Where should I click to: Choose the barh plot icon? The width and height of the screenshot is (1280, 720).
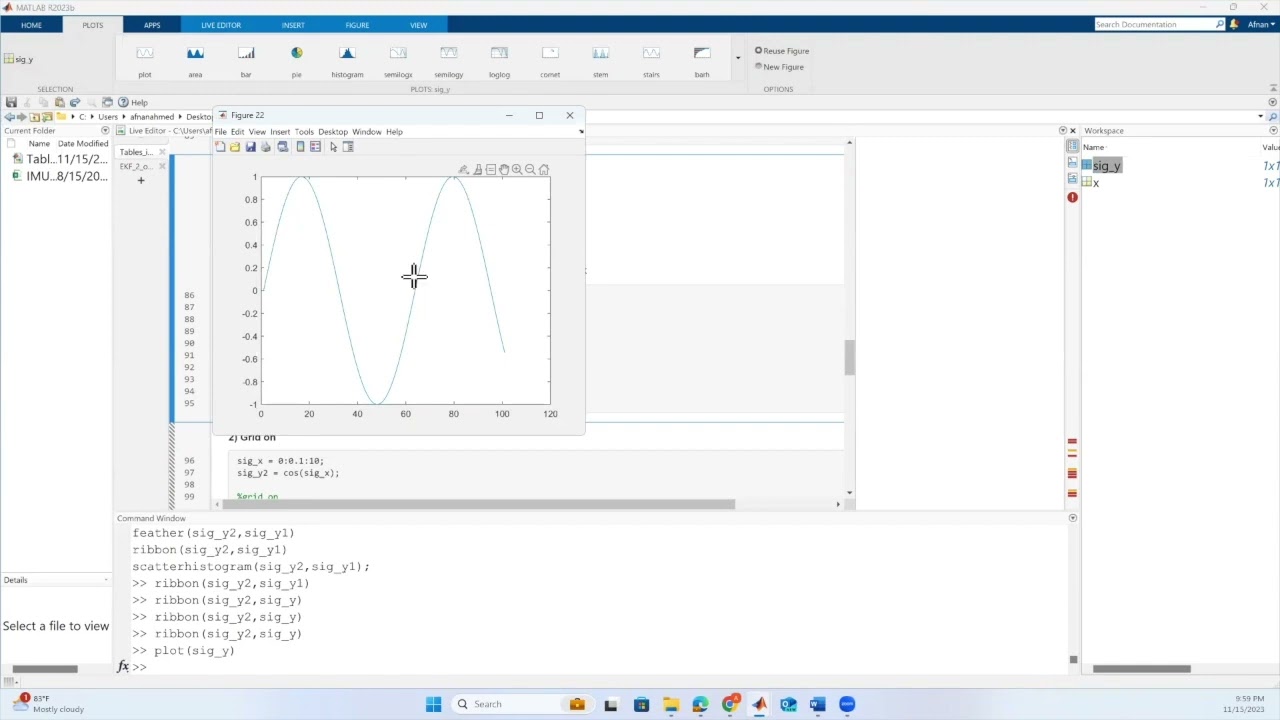(x=702, y=53)
